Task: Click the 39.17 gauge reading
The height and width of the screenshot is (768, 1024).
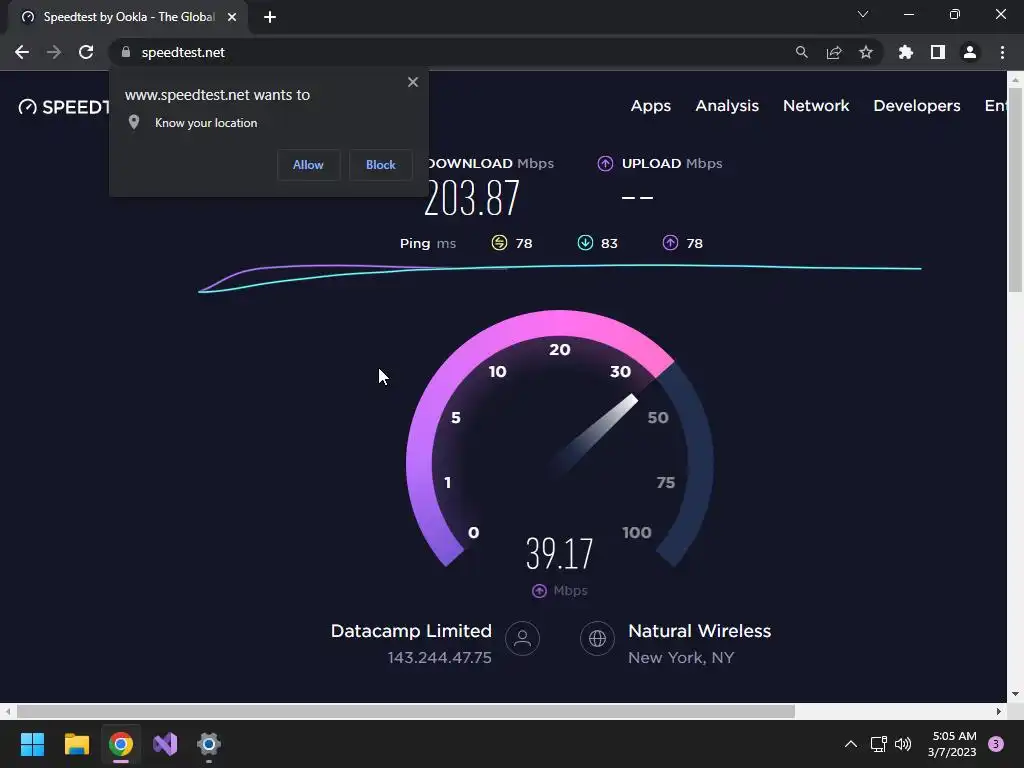Action: click(x=560, y=554)
